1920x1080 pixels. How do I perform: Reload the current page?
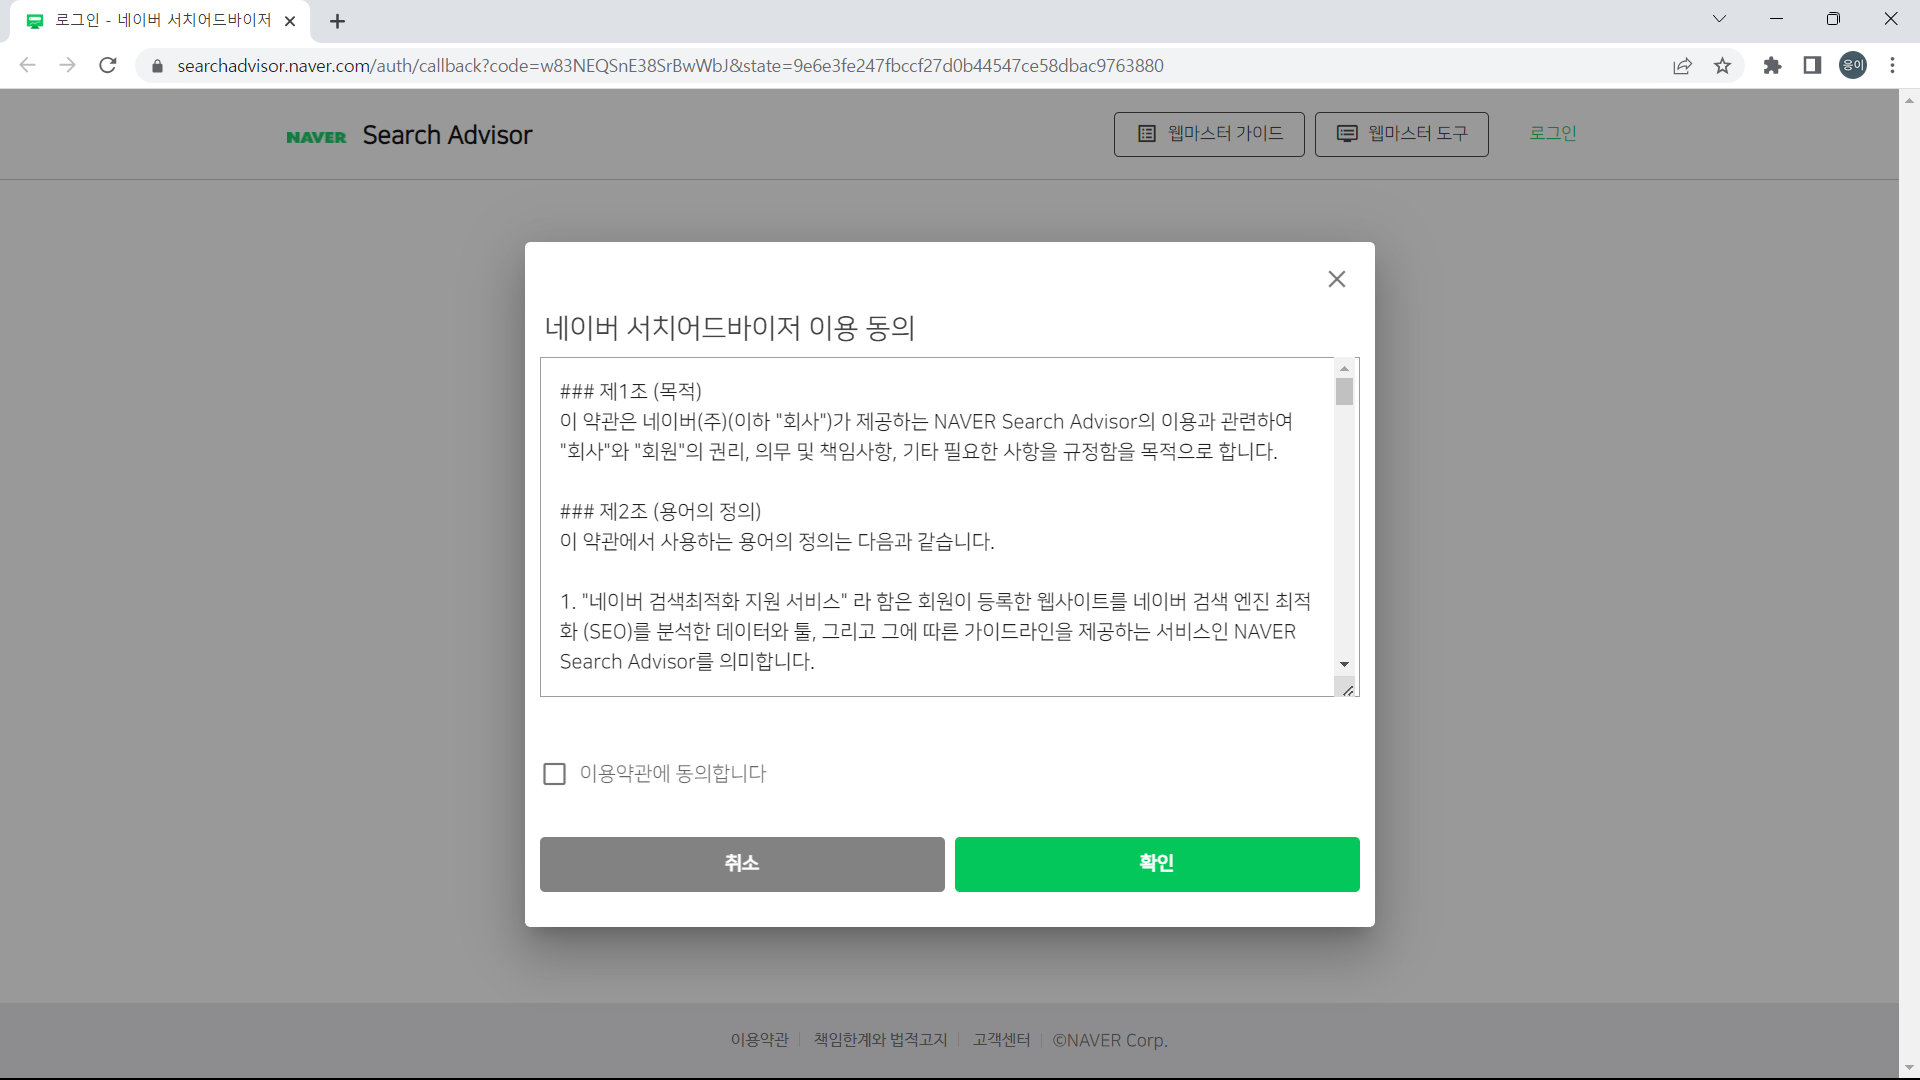point(107,65)
